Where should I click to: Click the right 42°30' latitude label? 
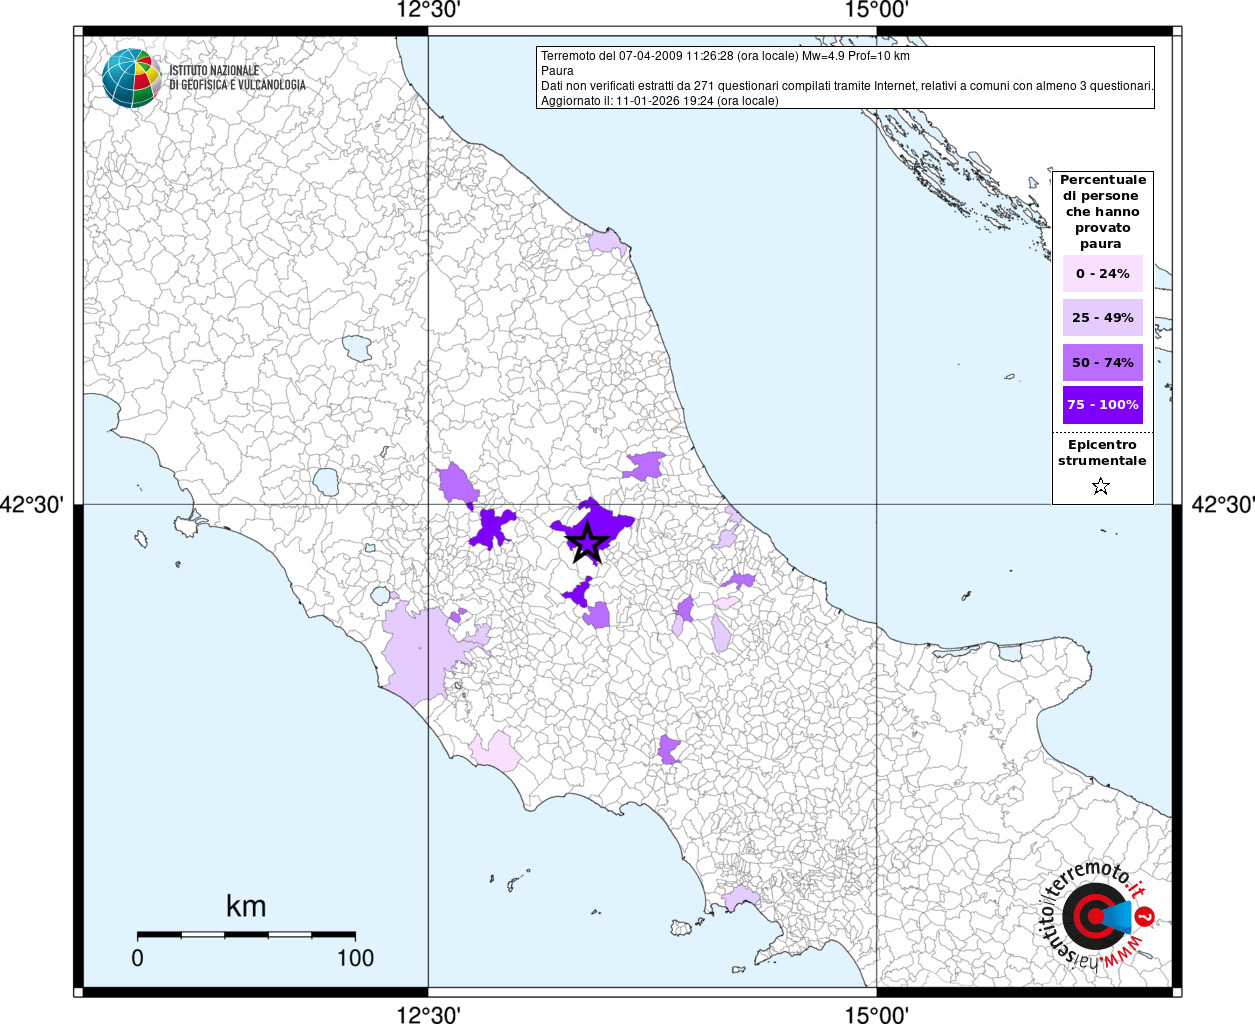pyautogui.click(x=1222, y=504)
